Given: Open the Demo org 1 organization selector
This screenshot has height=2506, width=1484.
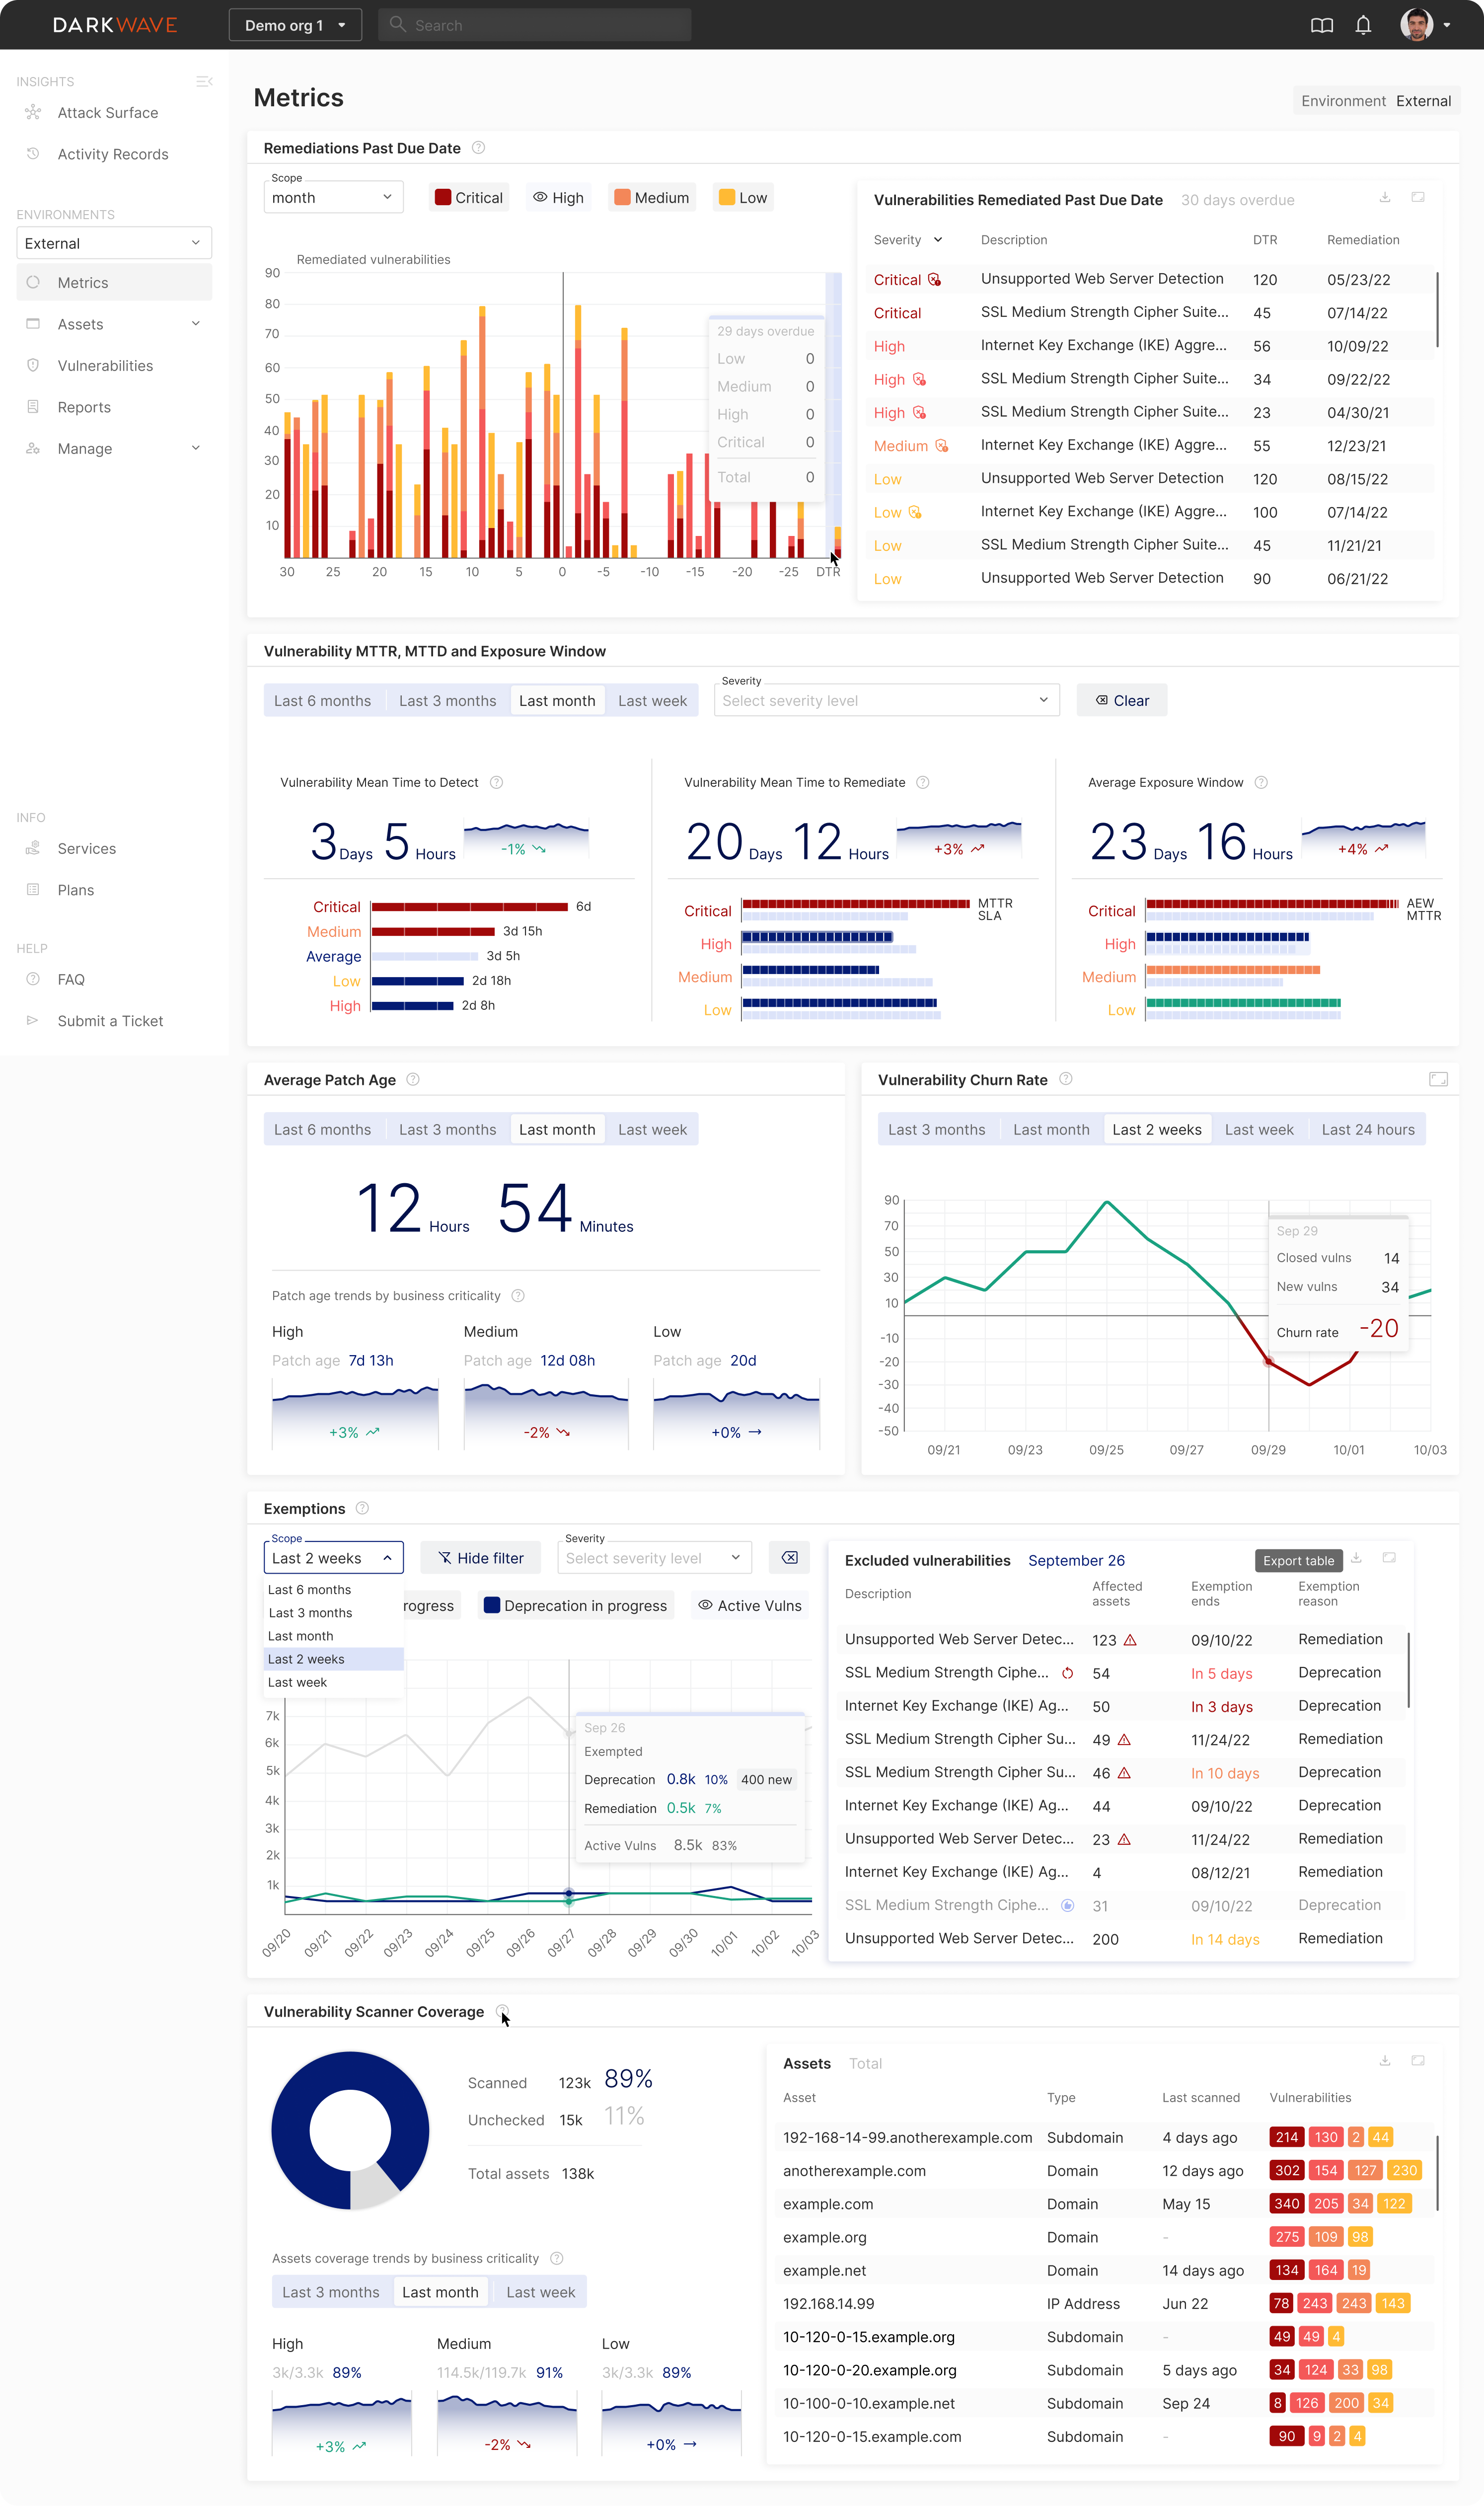Looking at the screenshot, I should [294, 25].
